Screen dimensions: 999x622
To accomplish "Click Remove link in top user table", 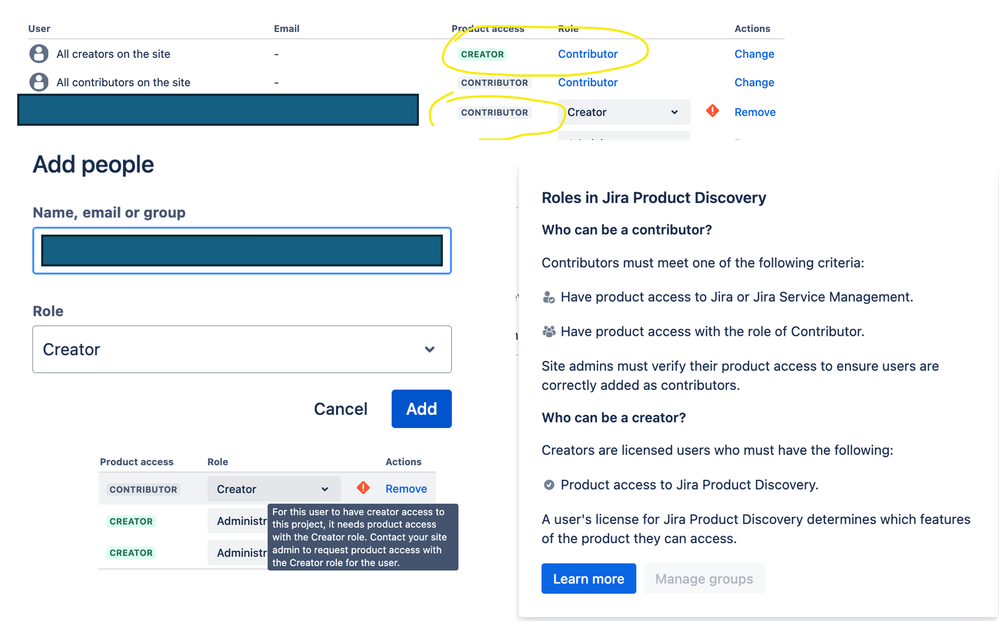I will pos(755,112).
